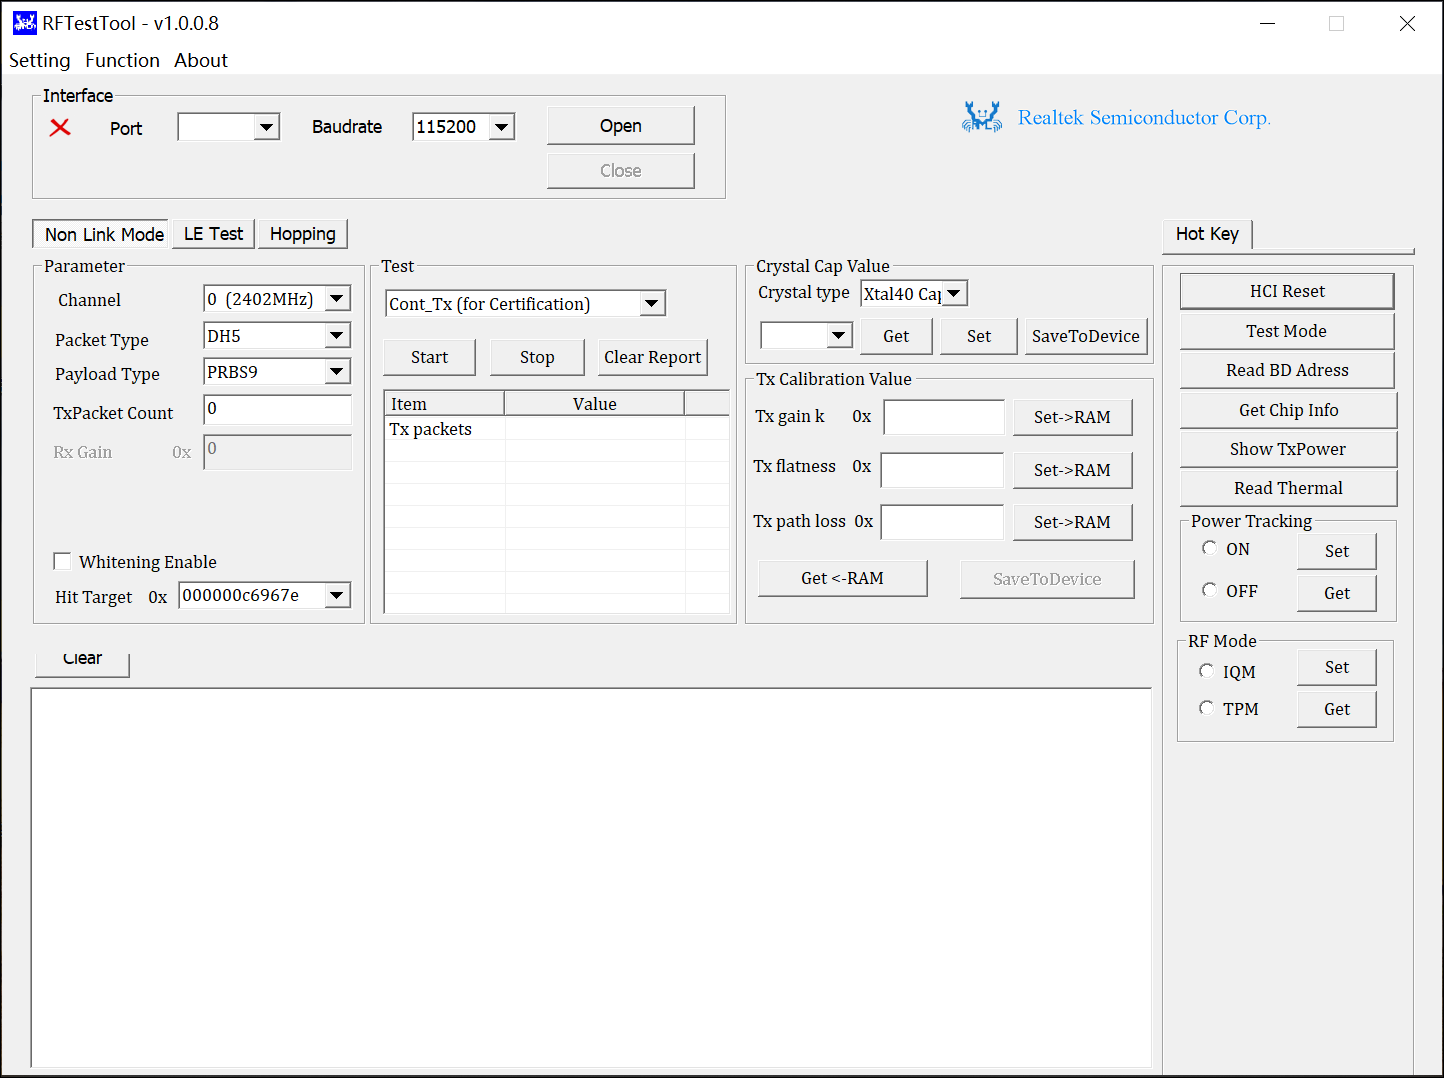Switch to the Hopping tab
Image resolution: width=1444 pixels, height=1078 pixels.
point(302,234)
